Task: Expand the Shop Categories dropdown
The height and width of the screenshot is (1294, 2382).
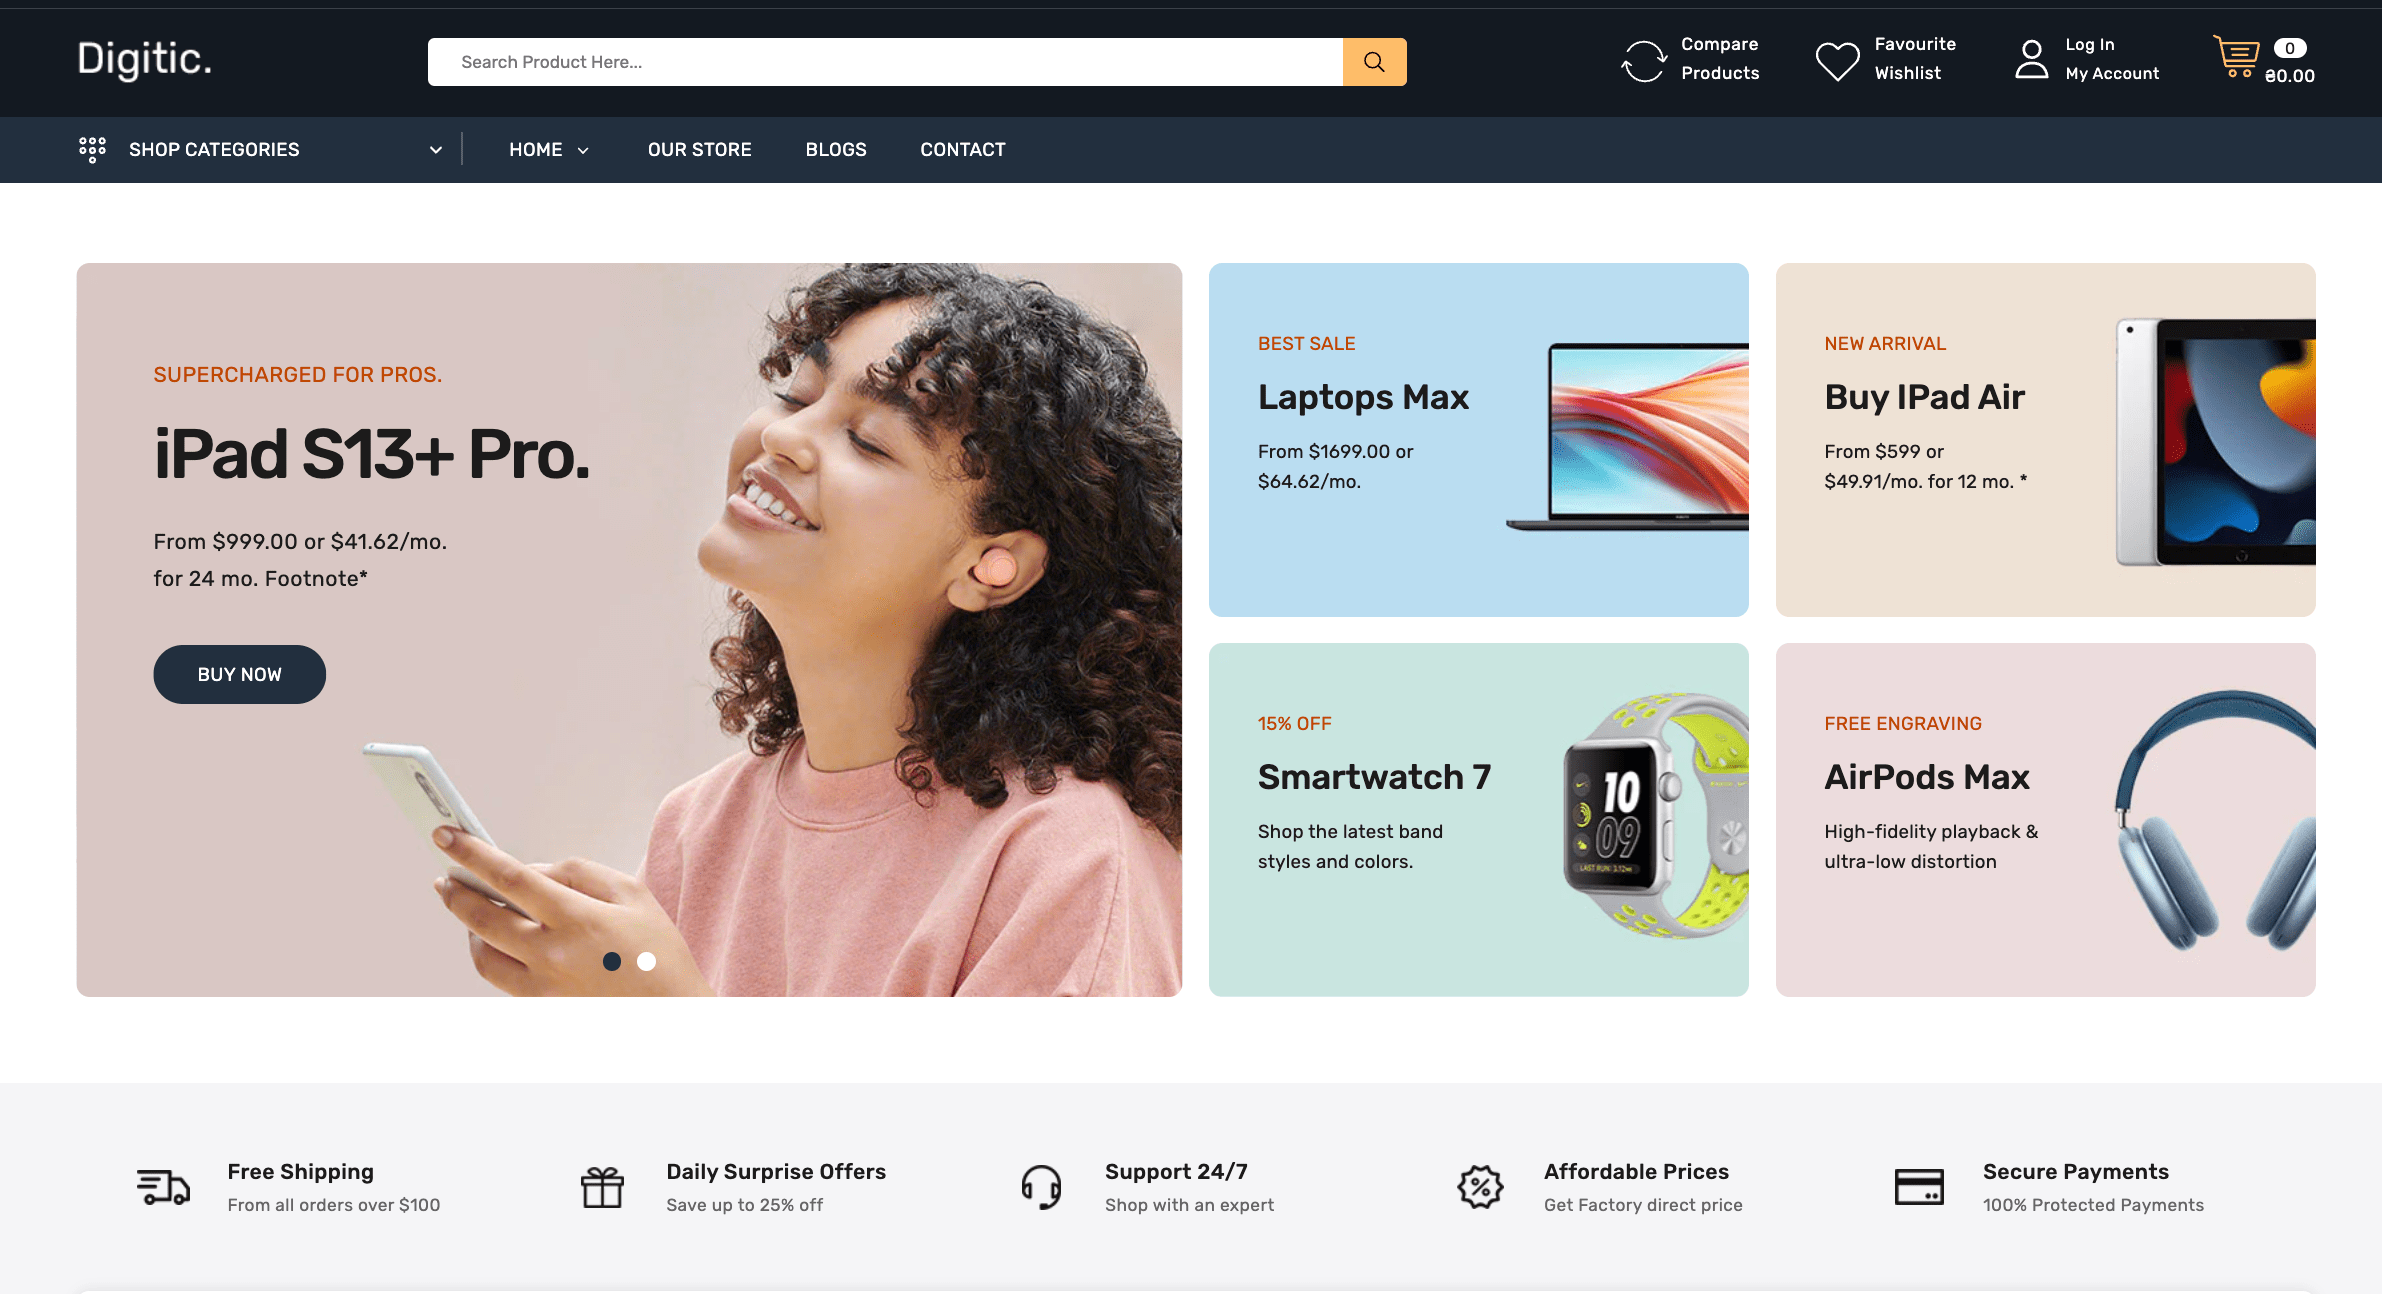Action: (x=260, y=150)
